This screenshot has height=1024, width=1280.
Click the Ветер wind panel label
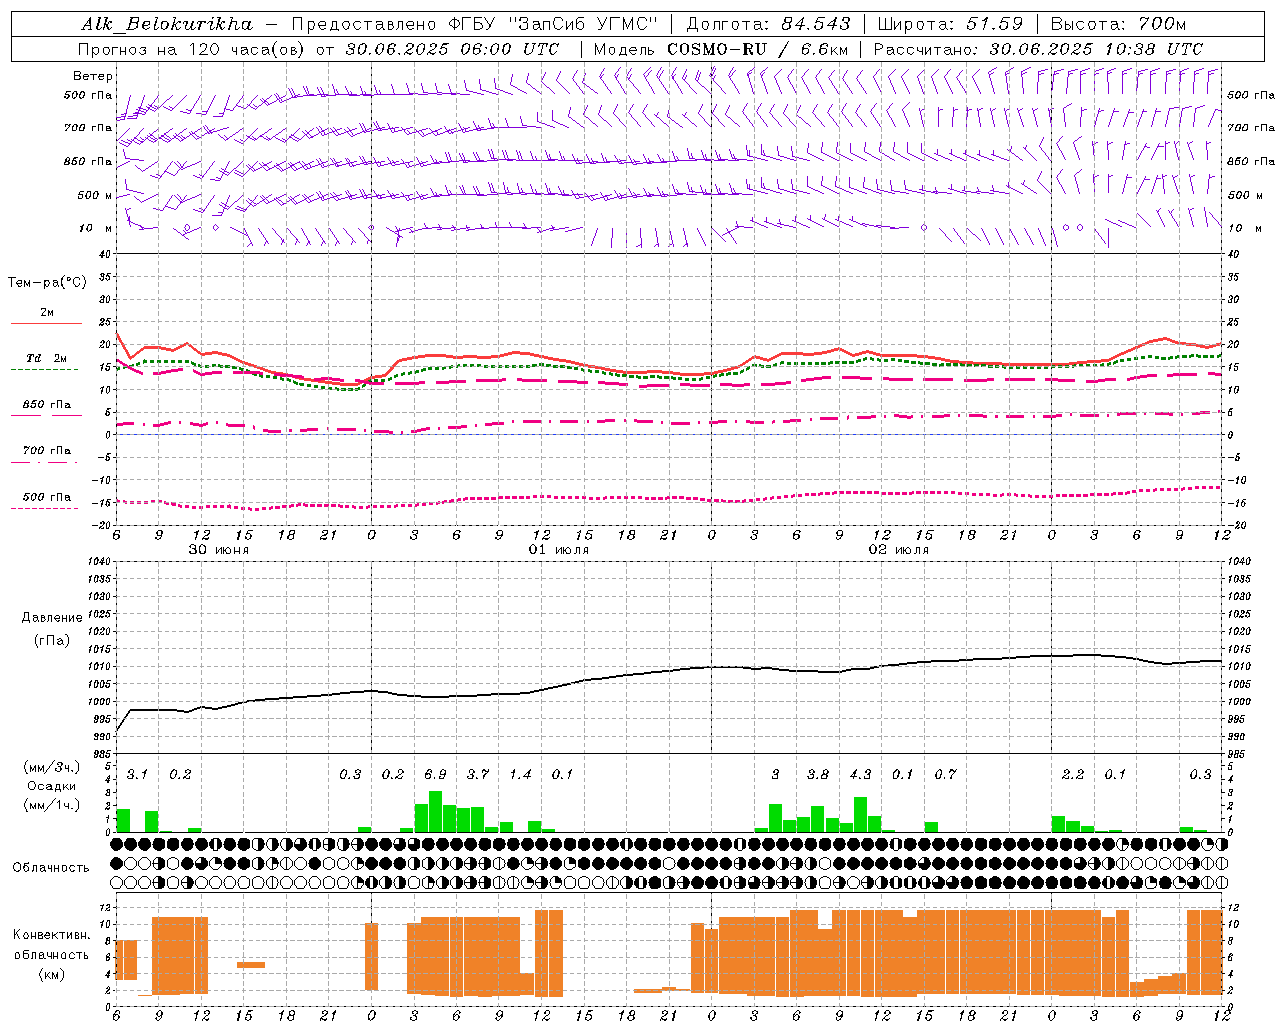click(93, 76)
